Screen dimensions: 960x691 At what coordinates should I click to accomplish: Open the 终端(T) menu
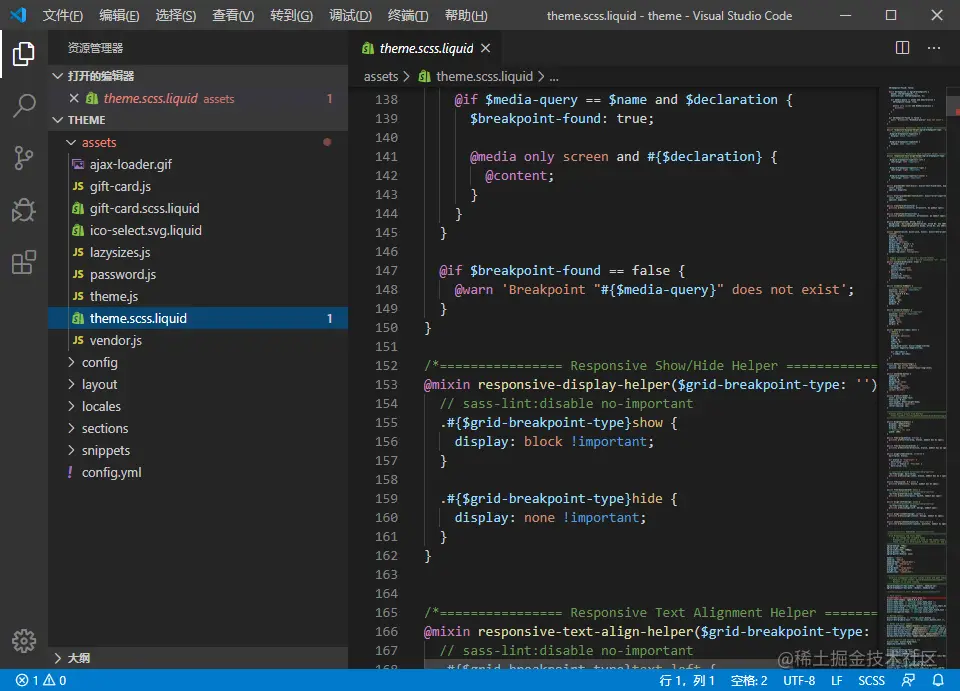pos(408,16)
